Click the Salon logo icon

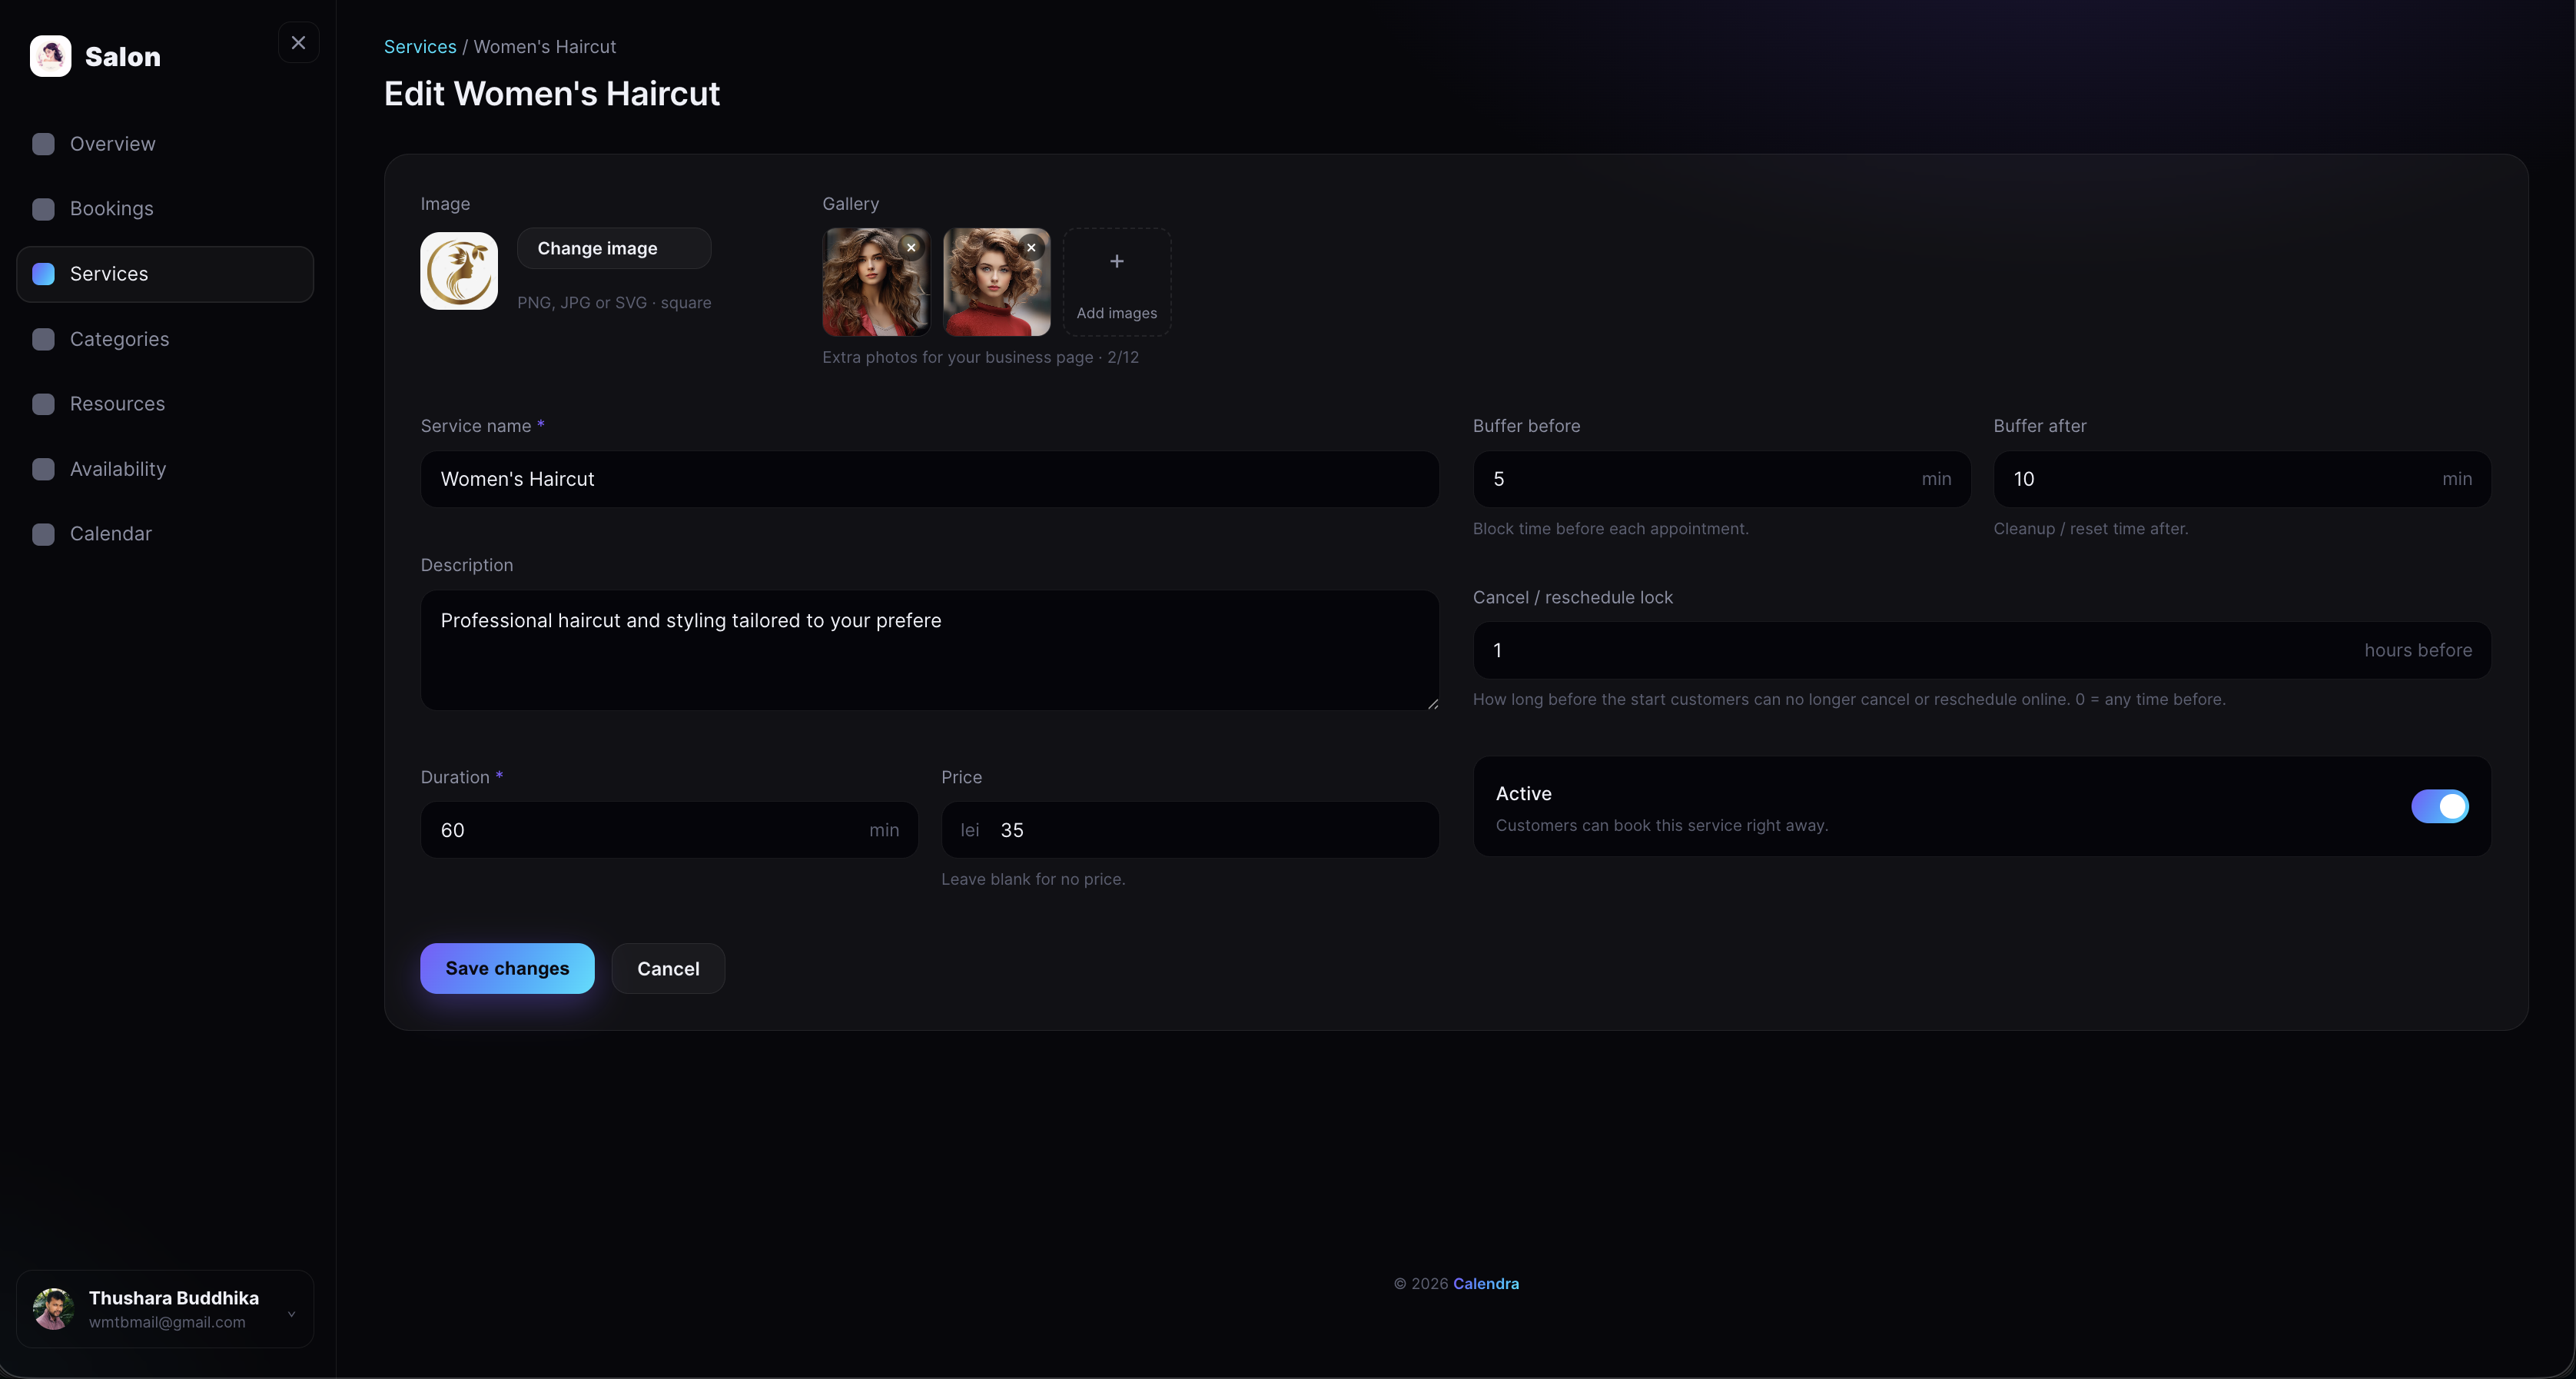[50, 56]
